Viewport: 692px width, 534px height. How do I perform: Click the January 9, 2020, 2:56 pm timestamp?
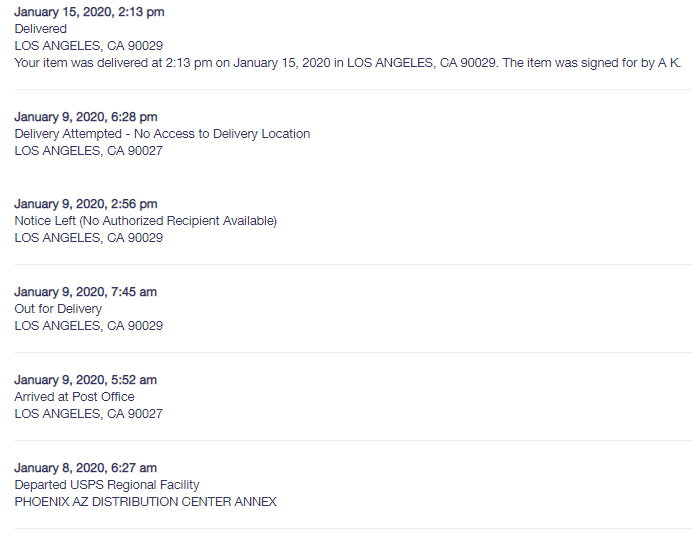tap(86, 204)
